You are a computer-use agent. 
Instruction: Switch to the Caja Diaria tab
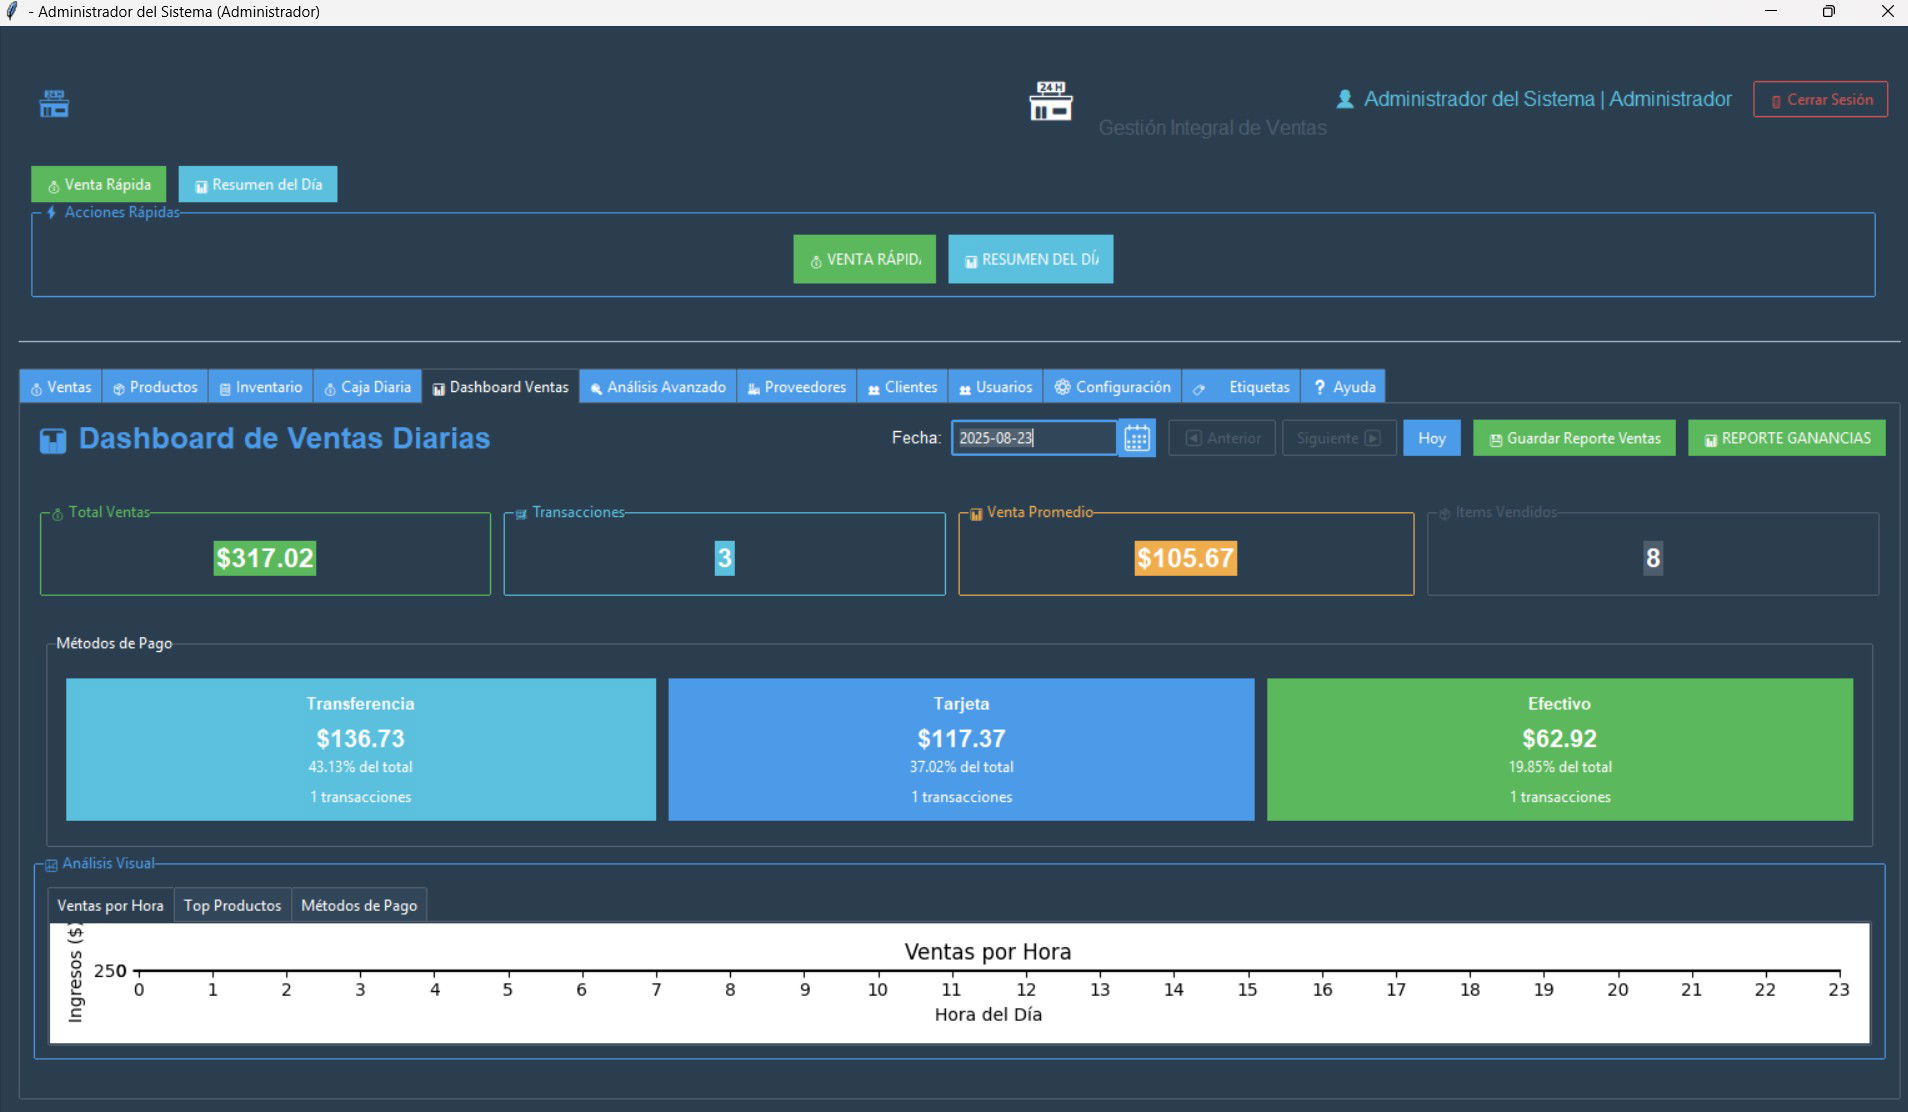click(x=367, y=387)
